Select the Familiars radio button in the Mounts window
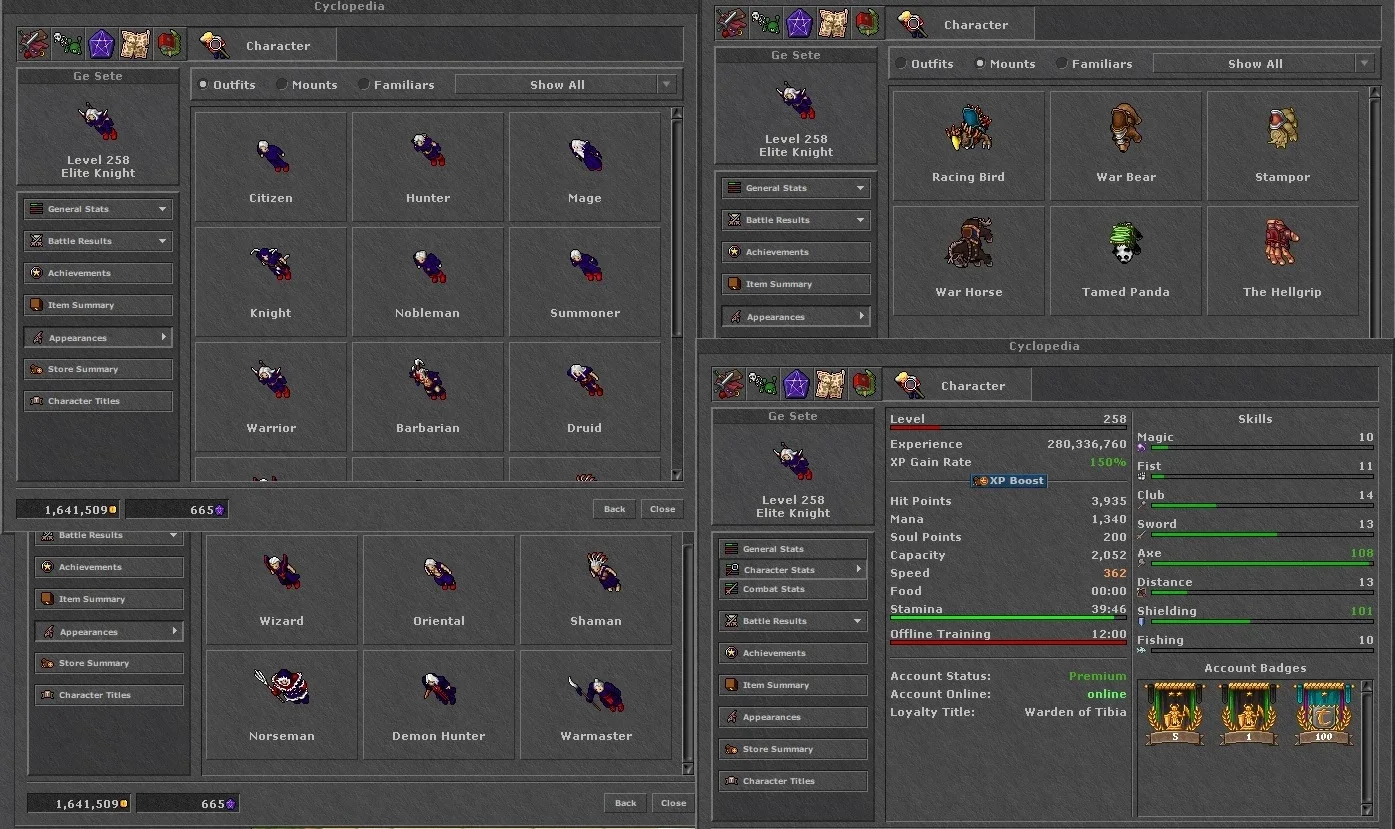 1062,64
